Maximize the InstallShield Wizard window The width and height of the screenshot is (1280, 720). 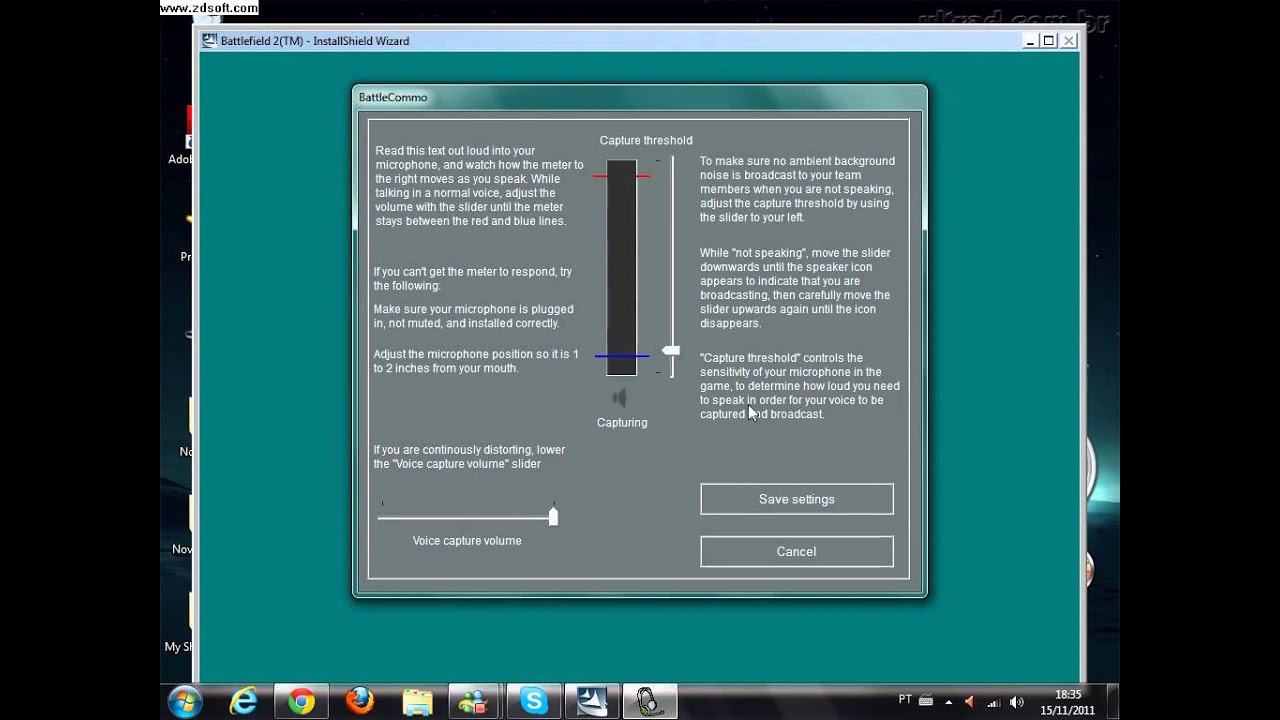[x=1048, y=41]
